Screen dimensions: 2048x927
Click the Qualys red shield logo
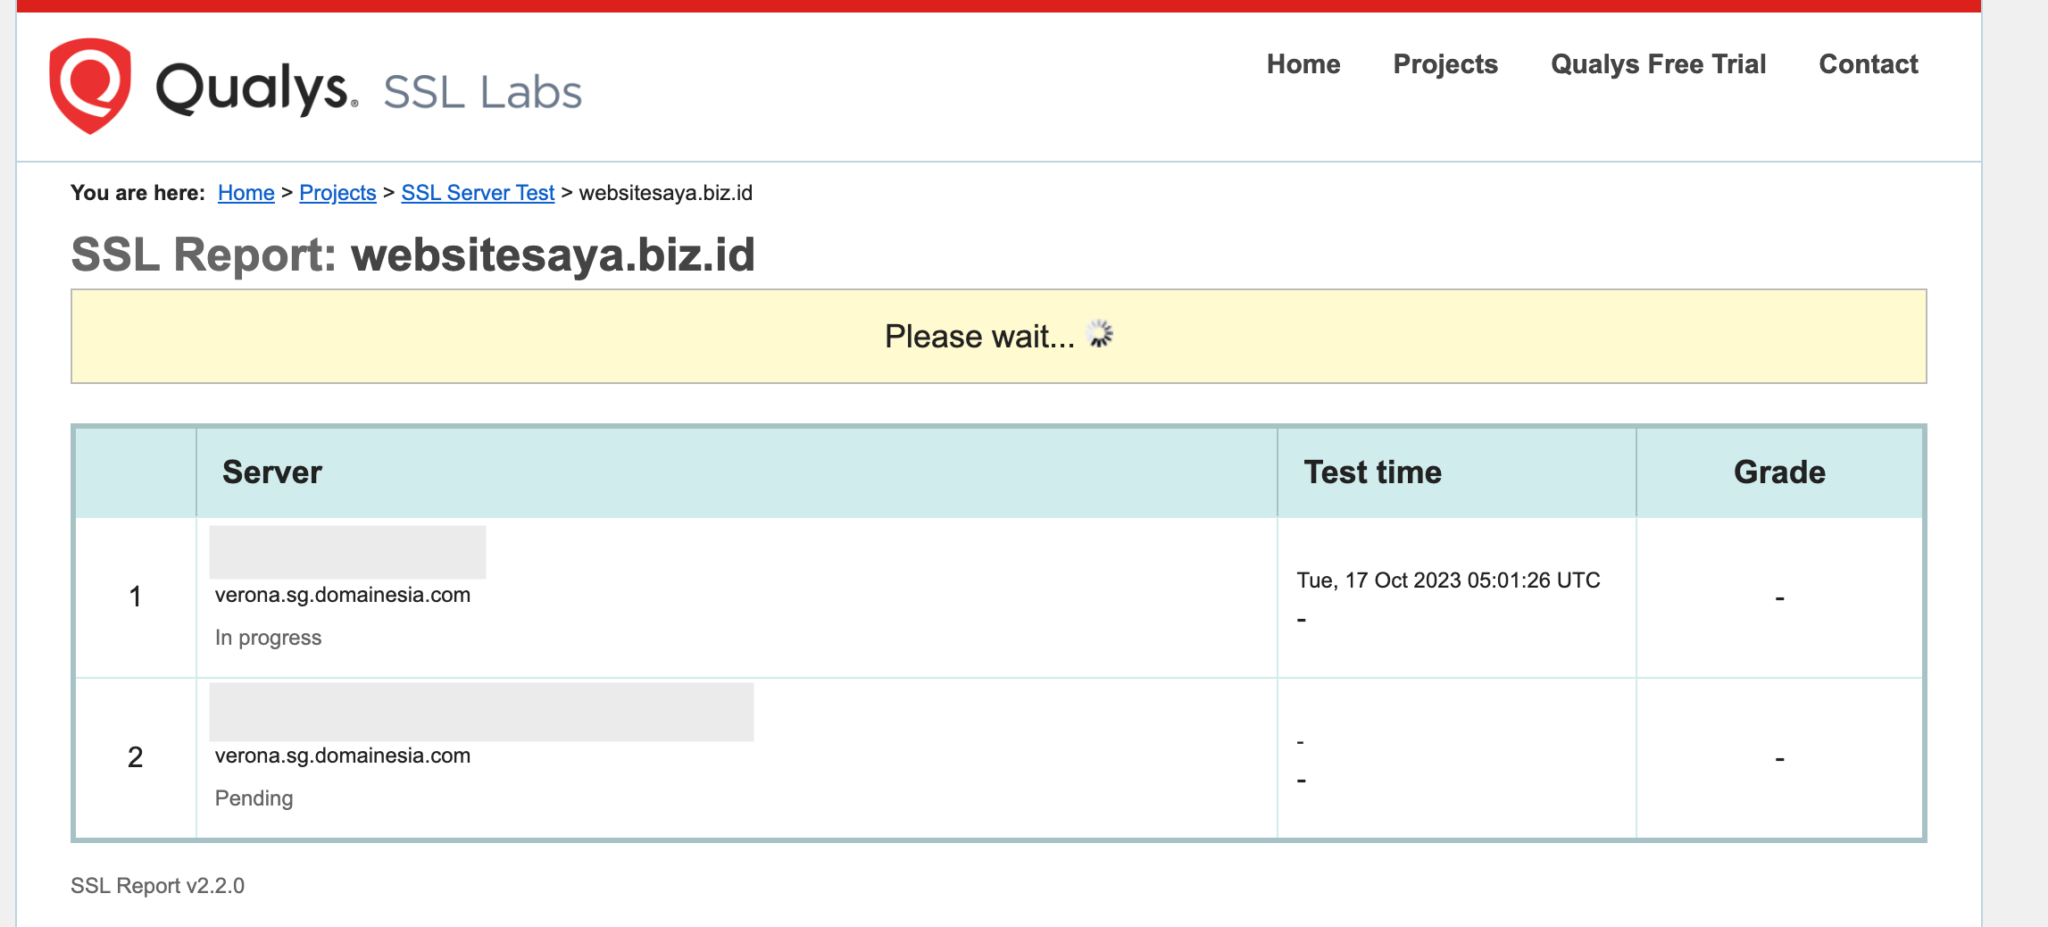pos(90,85)
